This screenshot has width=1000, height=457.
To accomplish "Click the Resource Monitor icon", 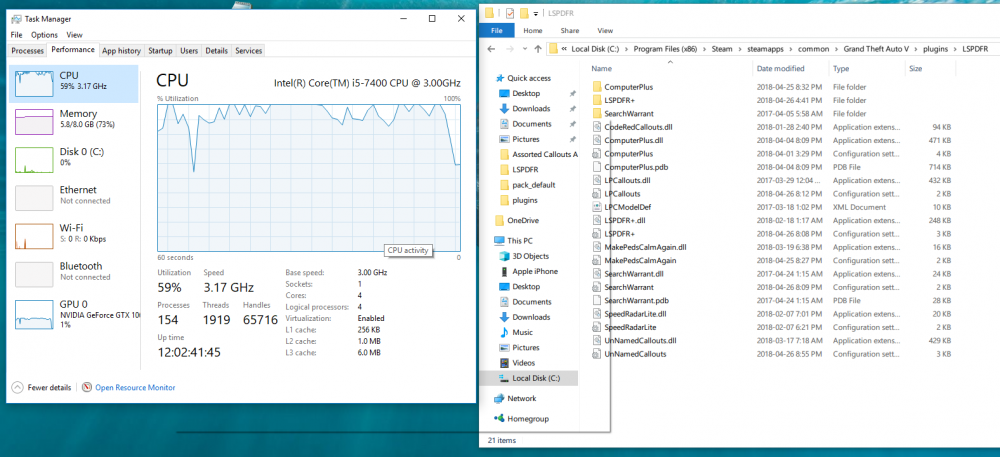I will coord(87,388).
